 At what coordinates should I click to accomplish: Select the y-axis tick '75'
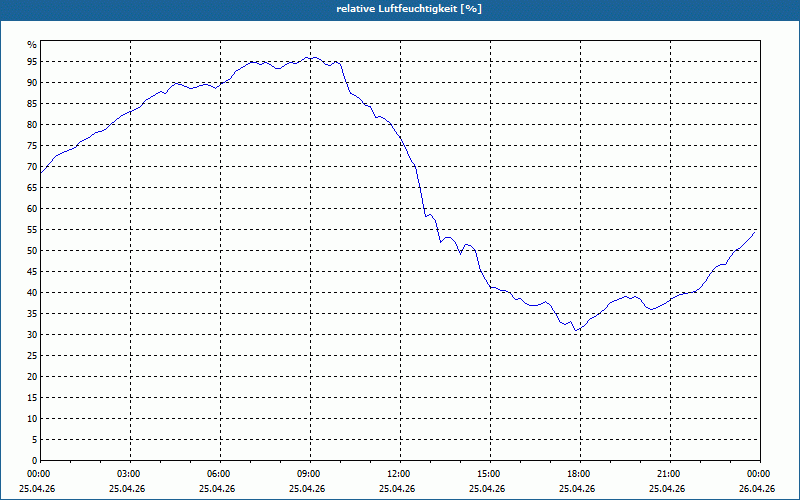click(x=32, y=145)
